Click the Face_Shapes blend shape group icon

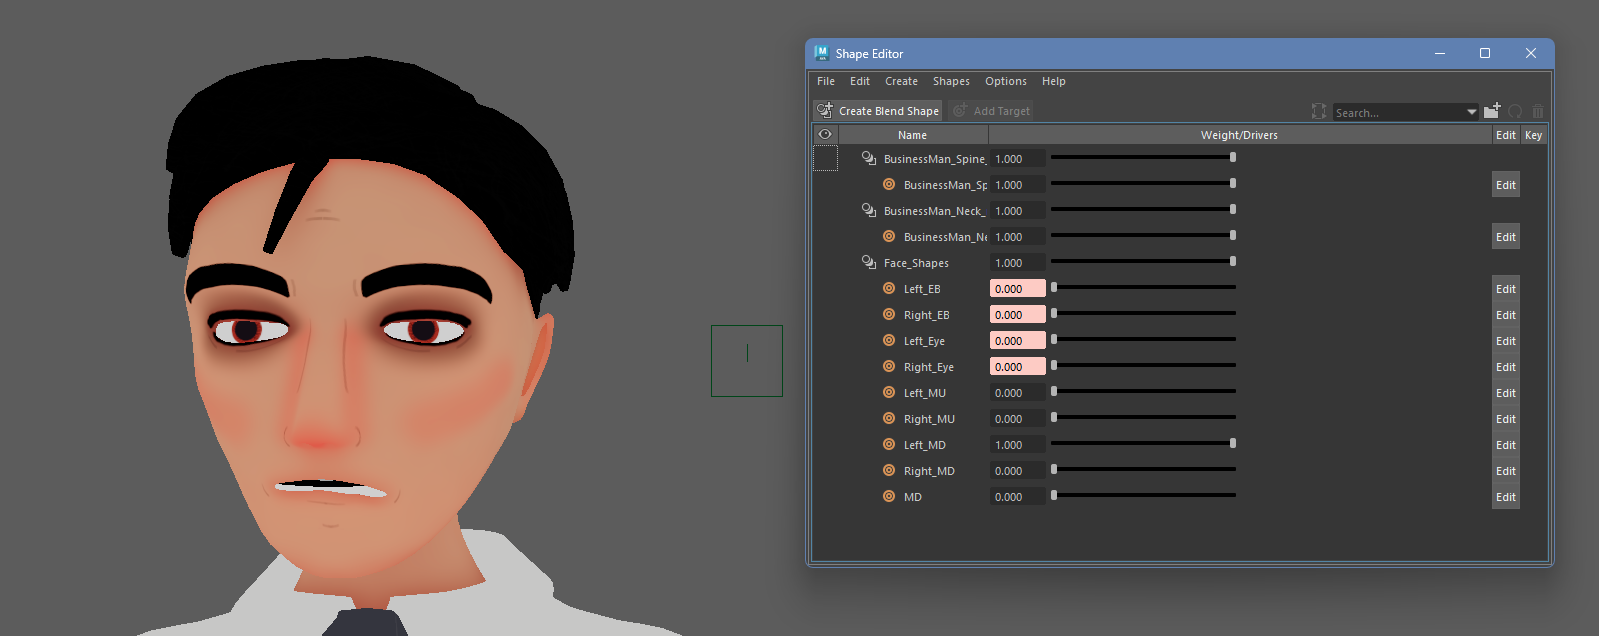tap(869, 262)
